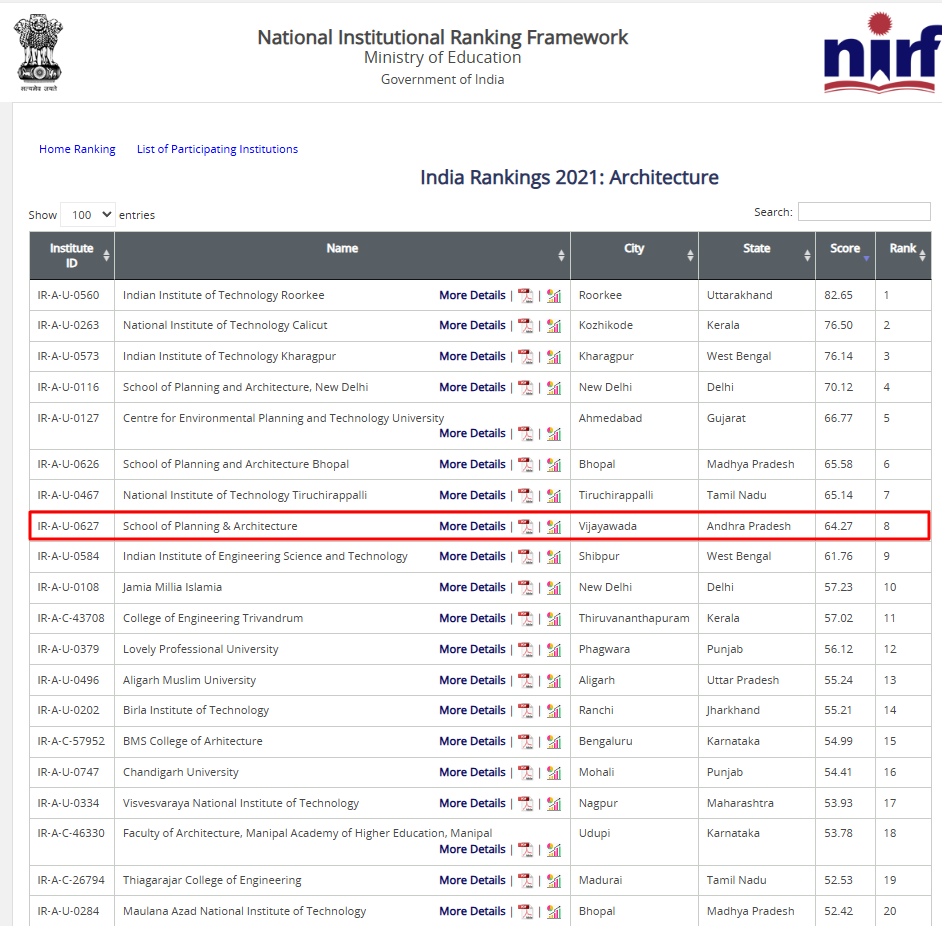Viewport: 942px width, 926px height.
Task: Select institute ID IR-A-U-0560
Action: tap(68, 295)
